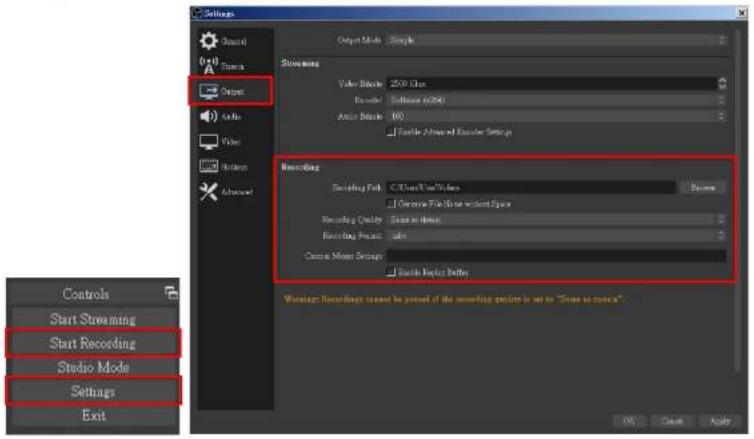754x439 pixels.
Task: Open the Audio Bitrate dropdown
Action: point(556,116)
